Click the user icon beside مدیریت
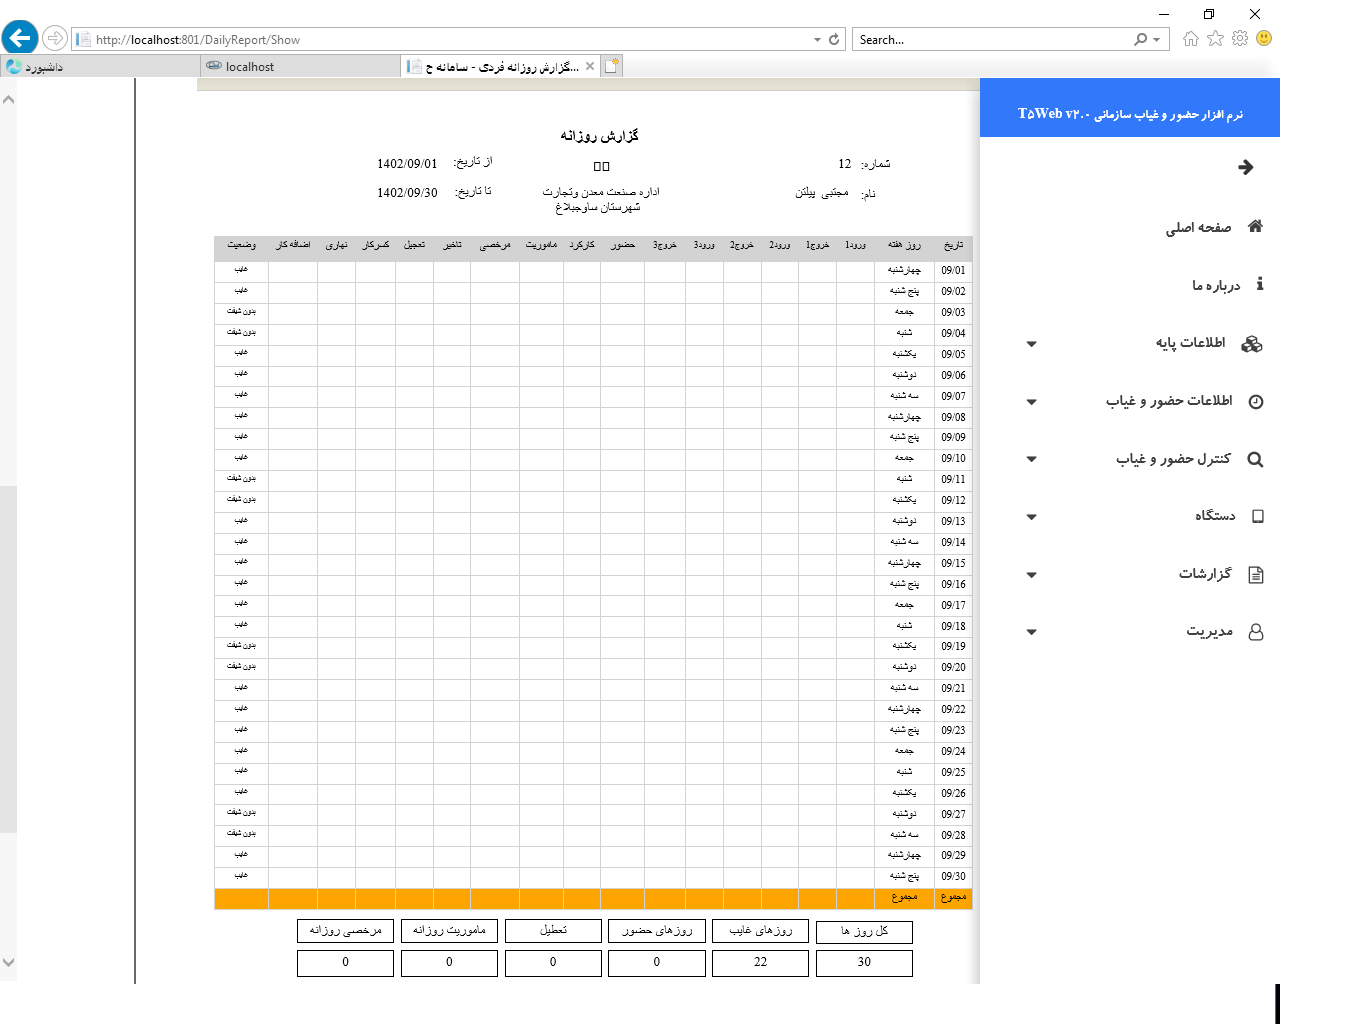Image resolution: width=1366 pixels, height=1024 pixels. (1256, 632)
